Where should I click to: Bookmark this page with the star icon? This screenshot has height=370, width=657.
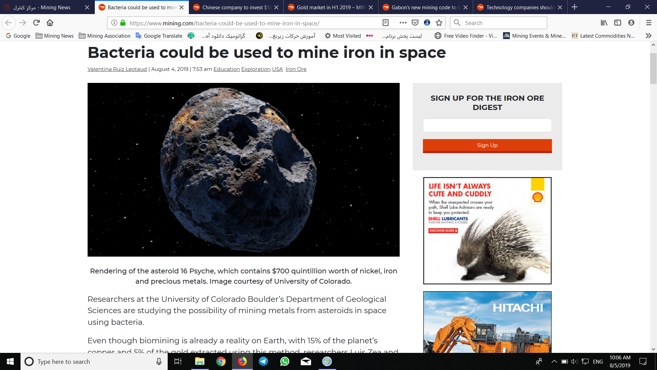tap(439, 23)
